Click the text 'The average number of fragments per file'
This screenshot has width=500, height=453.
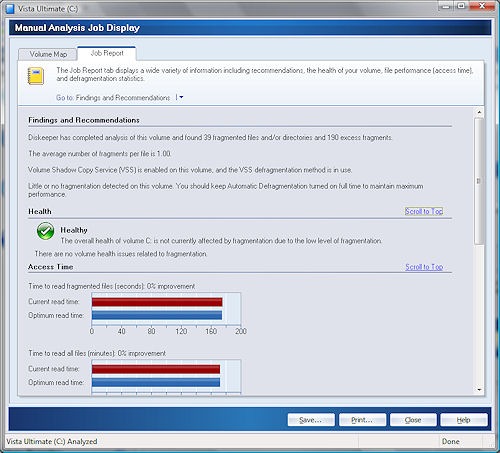(x=100, y=154)
